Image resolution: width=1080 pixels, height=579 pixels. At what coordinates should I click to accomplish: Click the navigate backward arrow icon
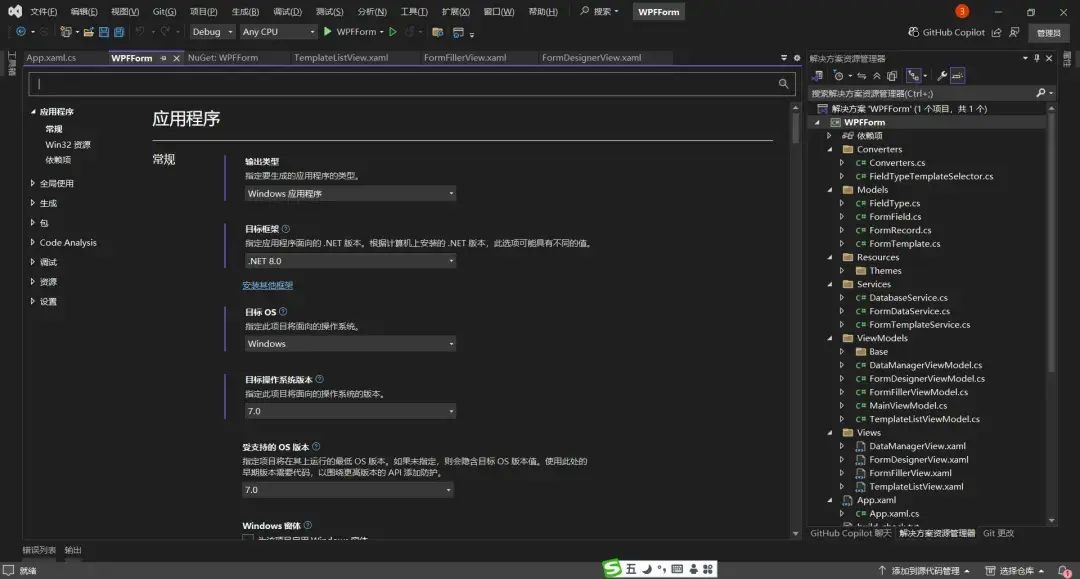point(21,32)
